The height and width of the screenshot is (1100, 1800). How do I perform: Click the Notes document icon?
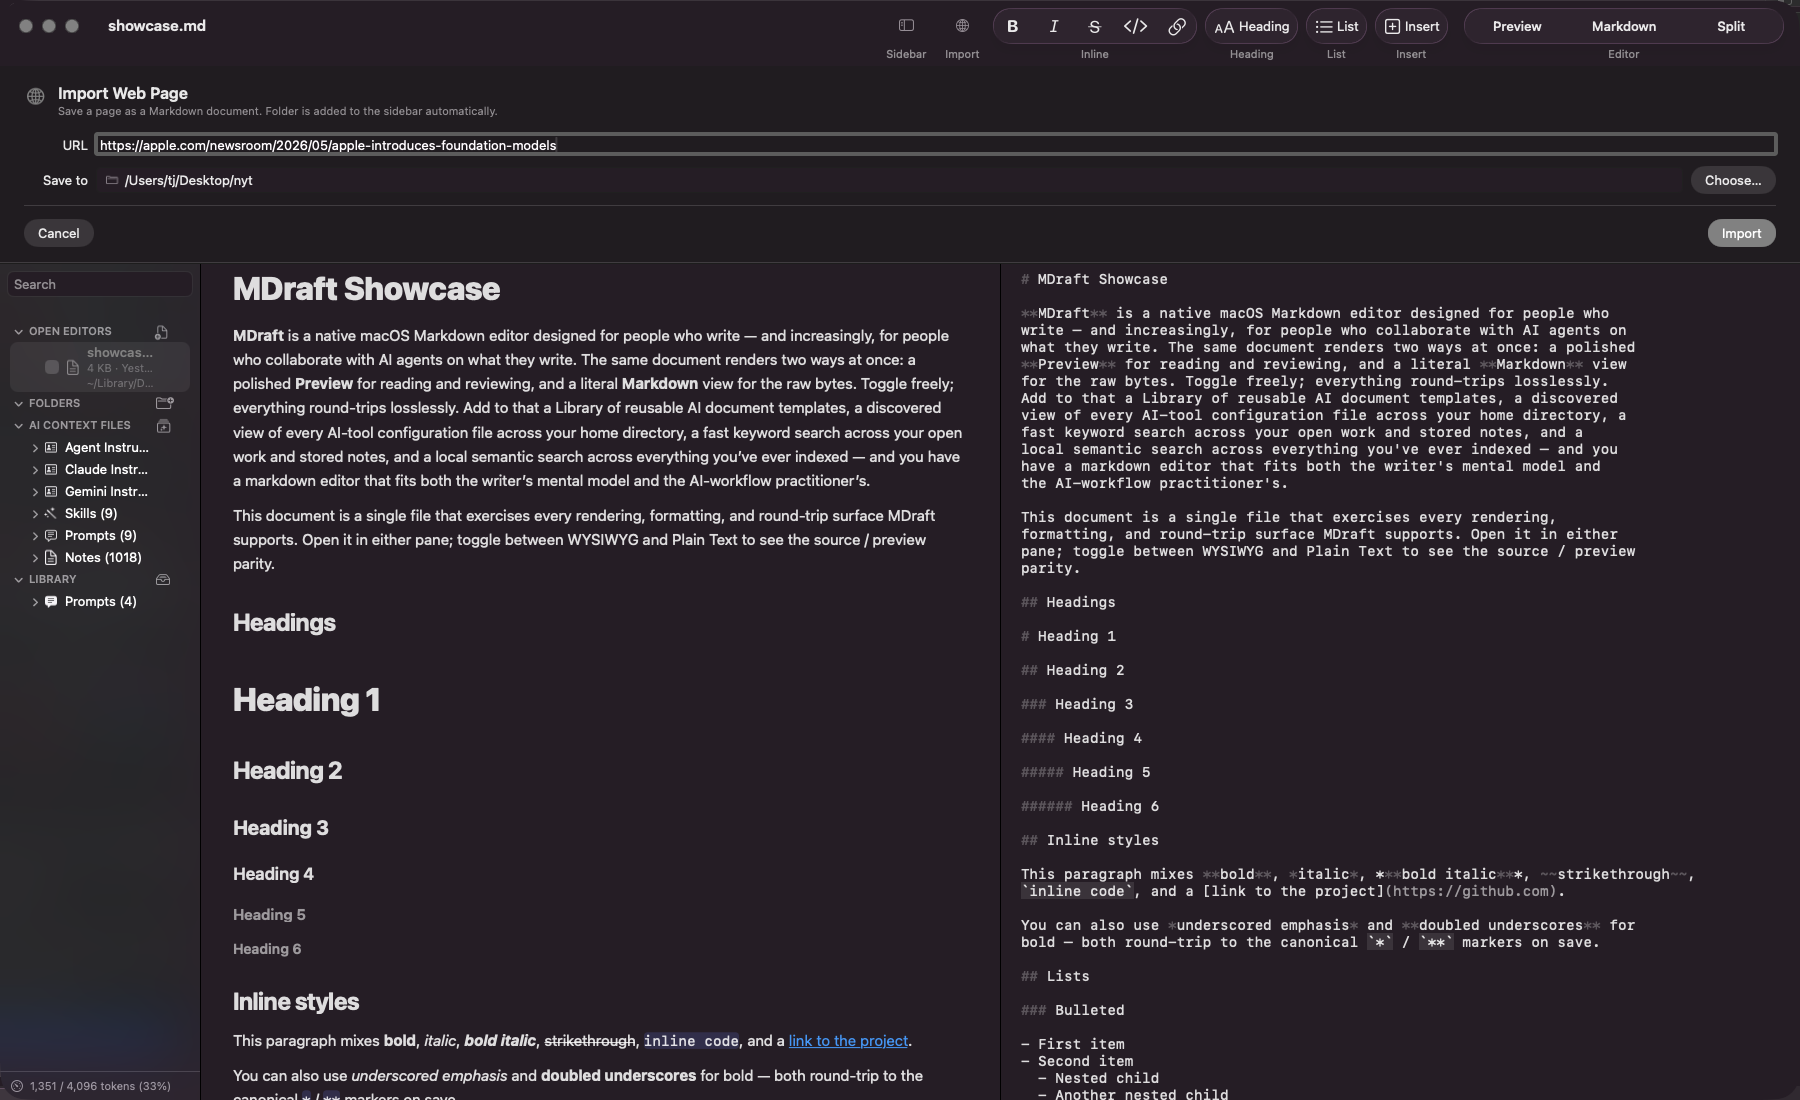51,557
